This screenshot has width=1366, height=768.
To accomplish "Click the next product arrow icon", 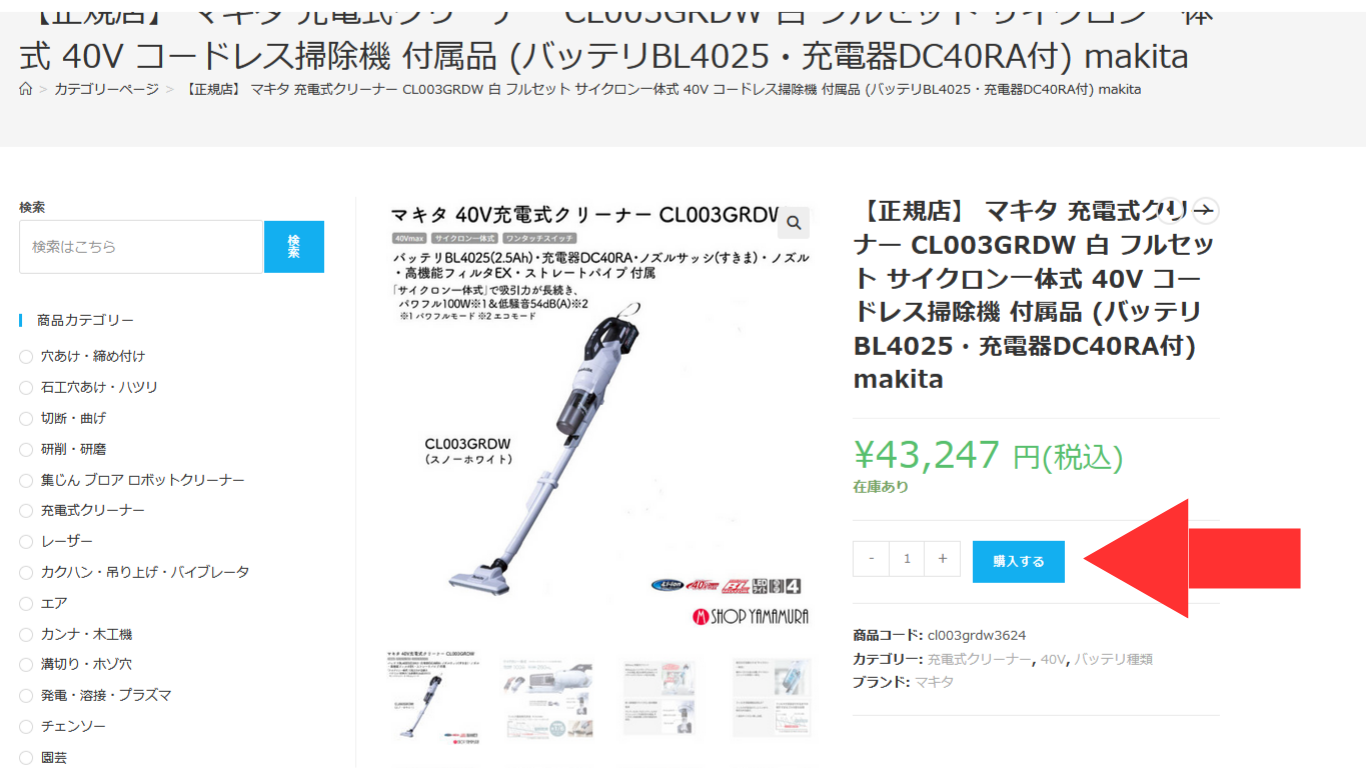I will click(x=1206, y=210).
